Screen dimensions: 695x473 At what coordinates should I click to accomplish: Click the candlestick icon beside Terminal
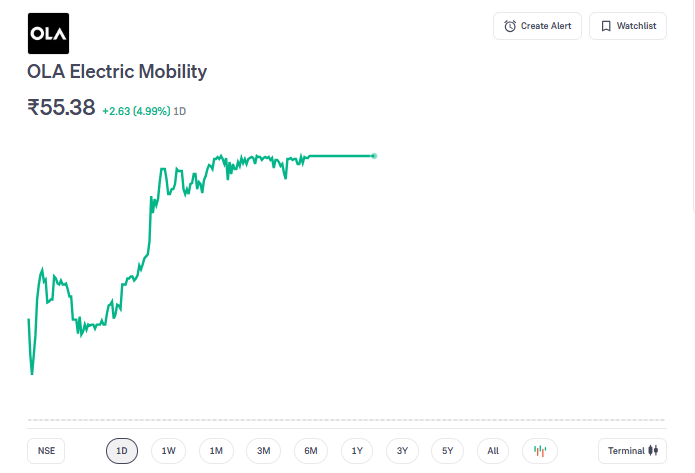point(653,451)
